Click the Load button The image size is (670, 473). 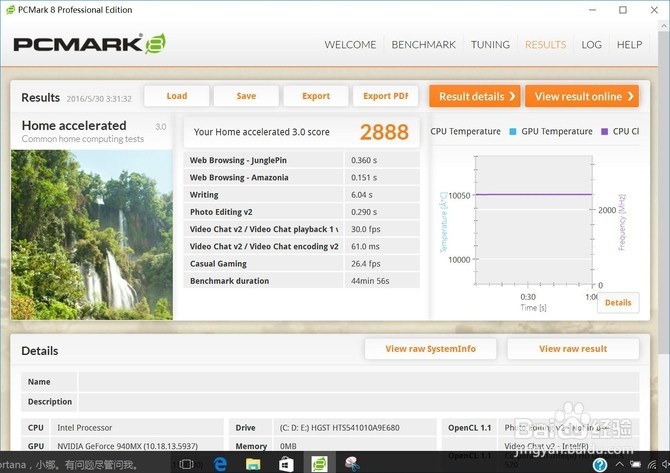177,96
